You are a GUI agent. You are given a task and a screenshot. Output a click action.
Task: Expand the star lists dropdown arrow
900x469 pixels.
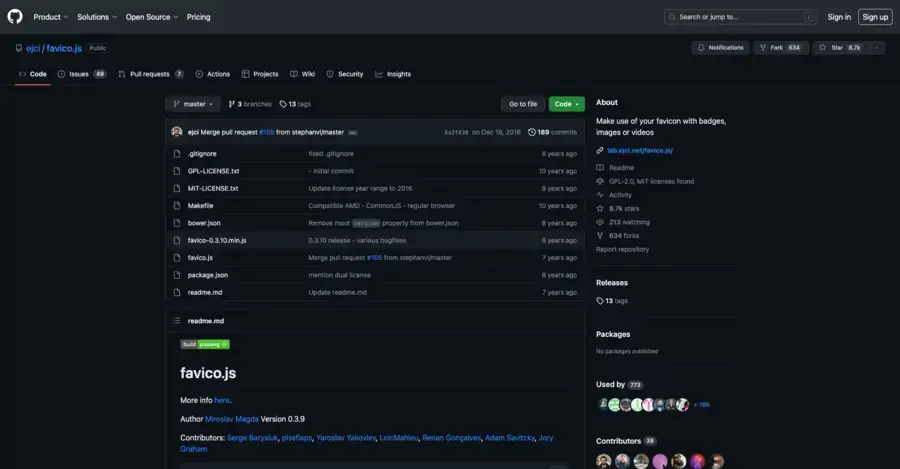click(876, 48)
